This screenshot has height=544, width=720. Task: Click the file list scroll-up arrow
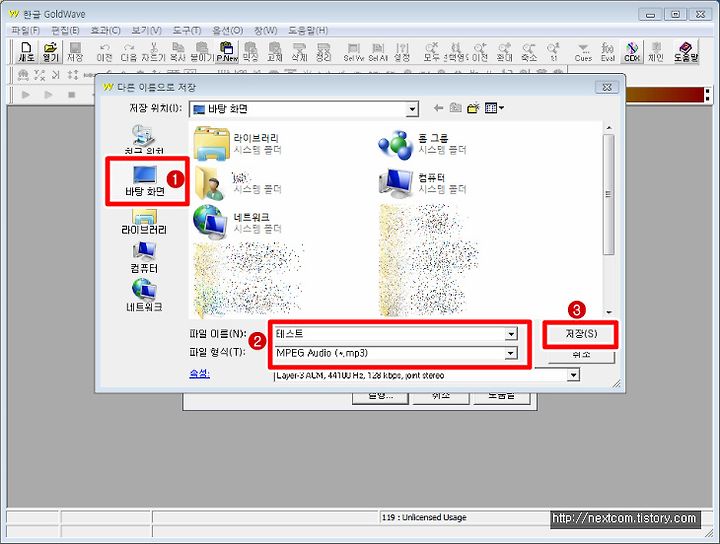[x=609, y=127]
